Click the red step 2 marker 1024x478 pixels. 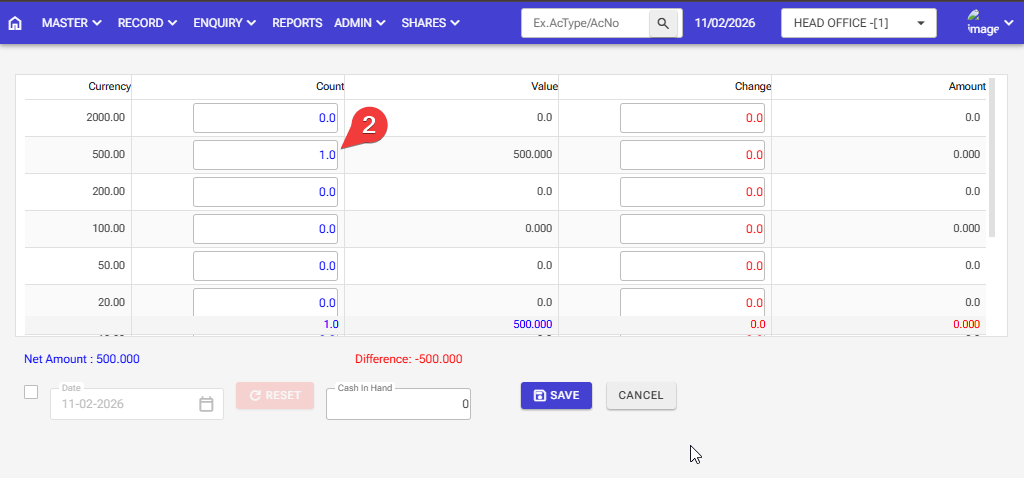369,126
